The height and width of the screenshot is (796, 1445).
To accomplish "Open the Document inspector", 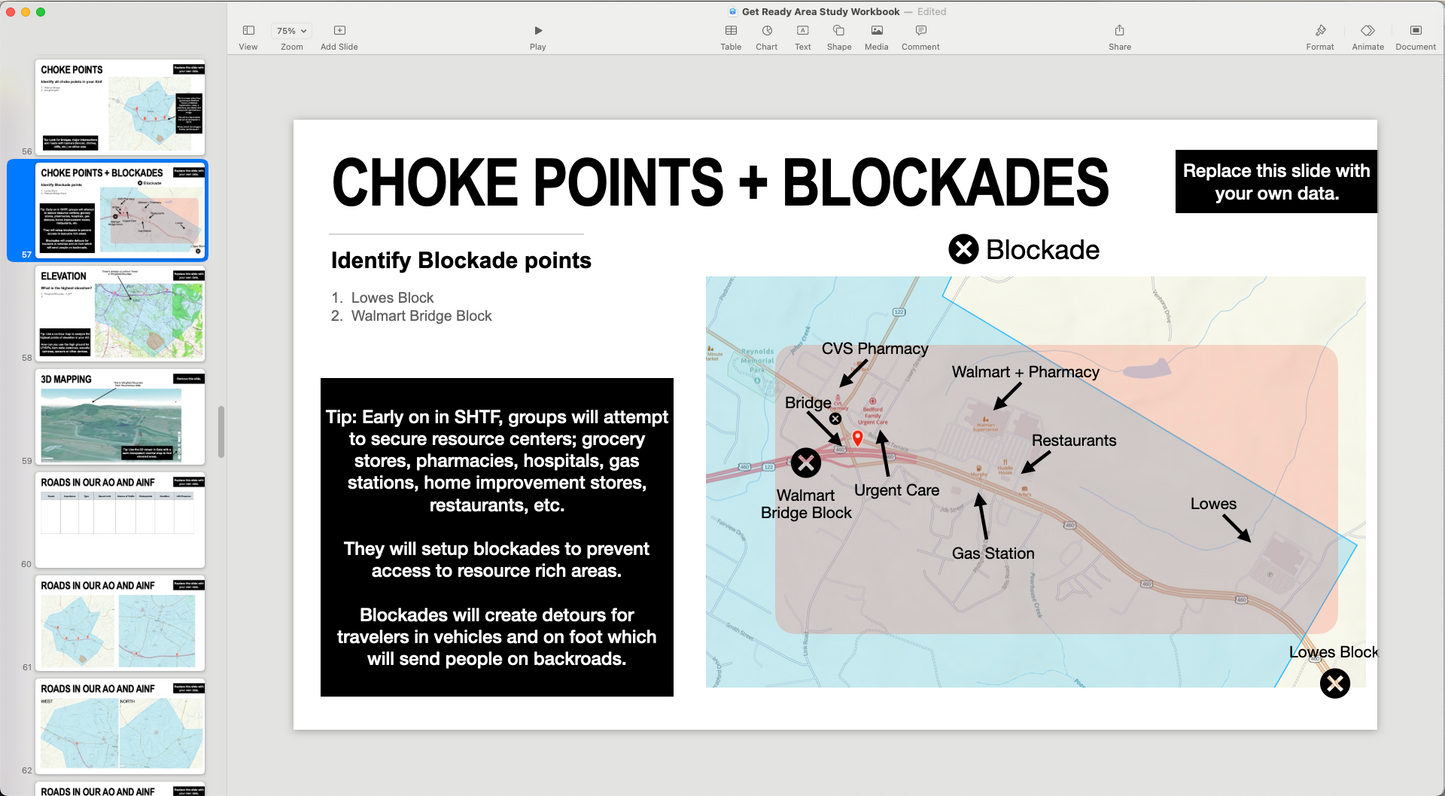I will [x=1416, y=37].
